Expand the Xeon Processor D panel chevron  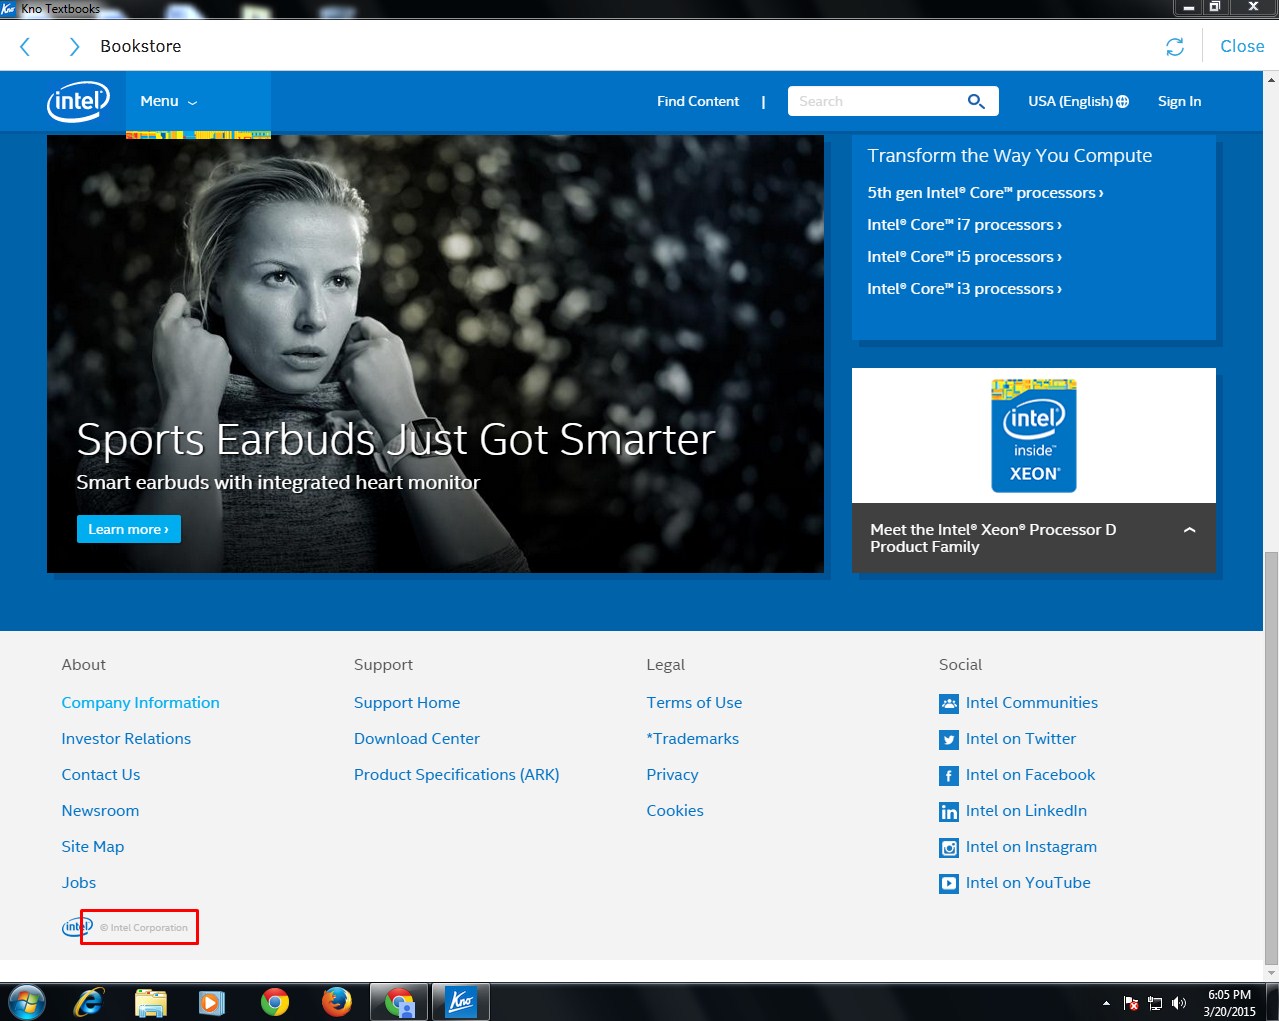tap(1189, 530)
